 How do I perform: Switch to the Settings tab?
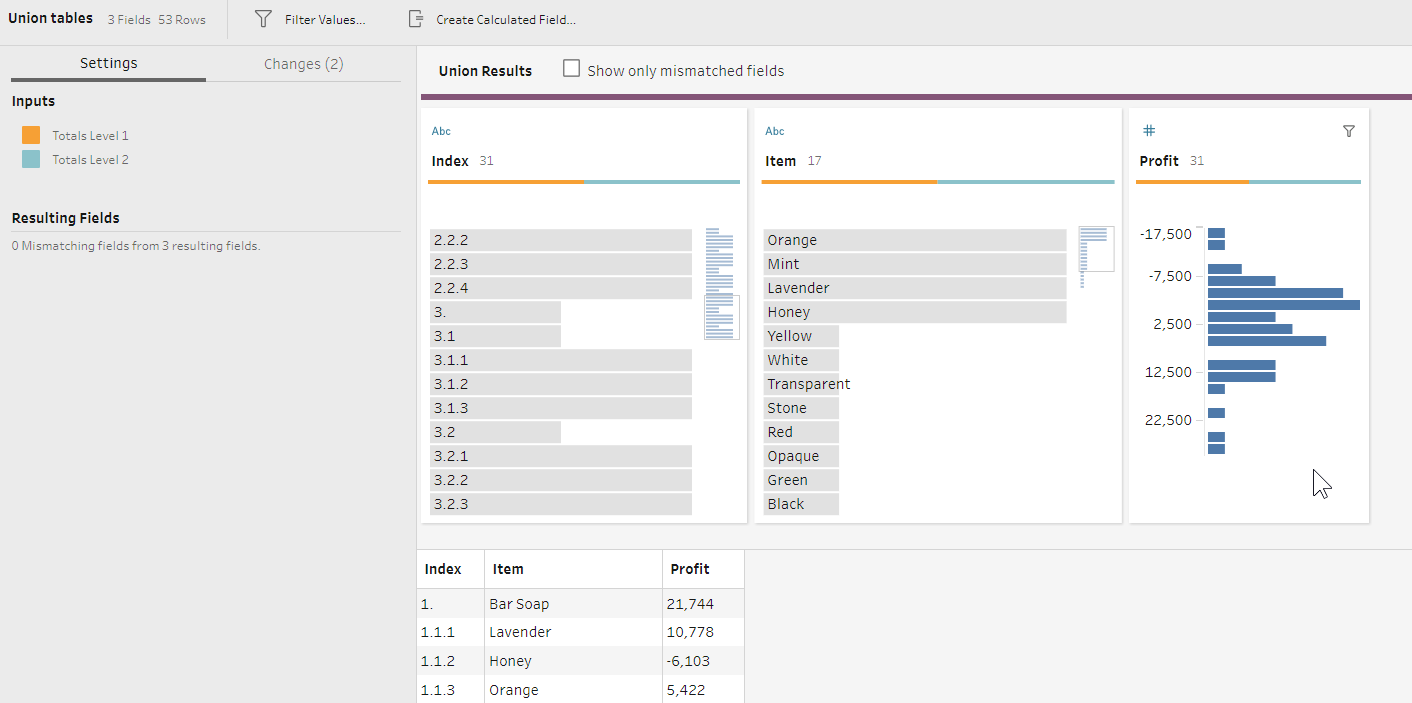(108, 63)
